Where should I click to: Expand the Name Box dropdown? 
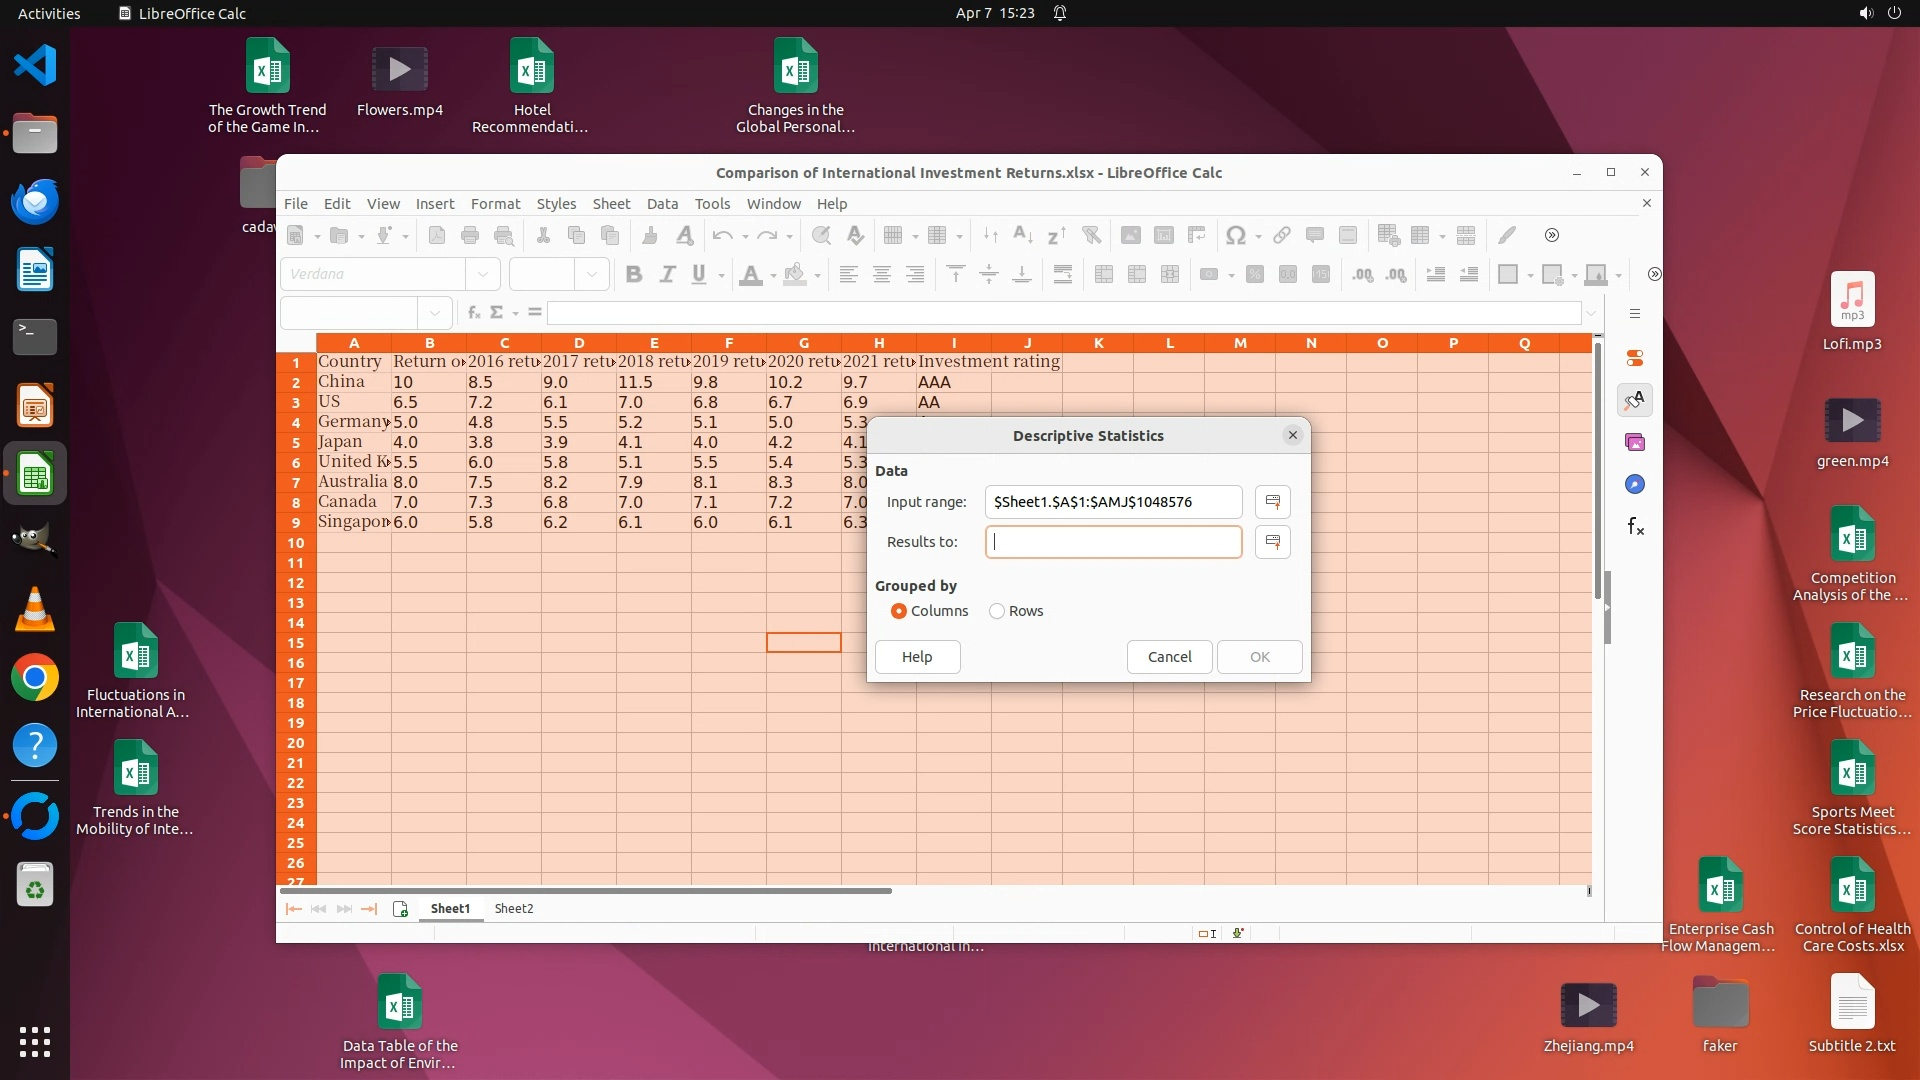click(x=434, y=313)
